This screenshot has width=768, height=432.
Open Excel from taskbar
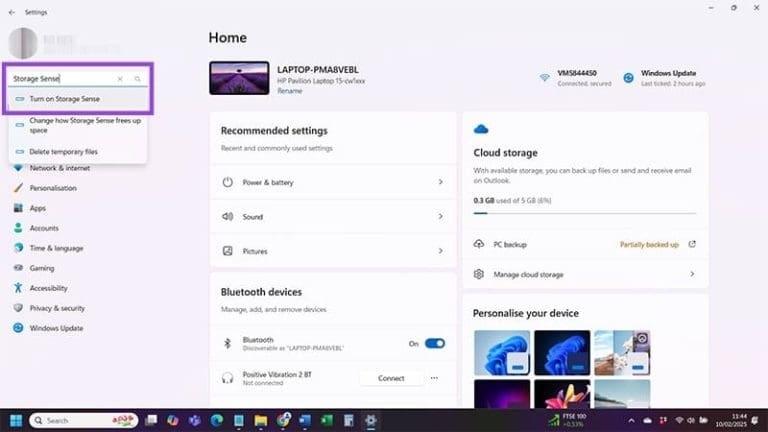pos(327,420)
